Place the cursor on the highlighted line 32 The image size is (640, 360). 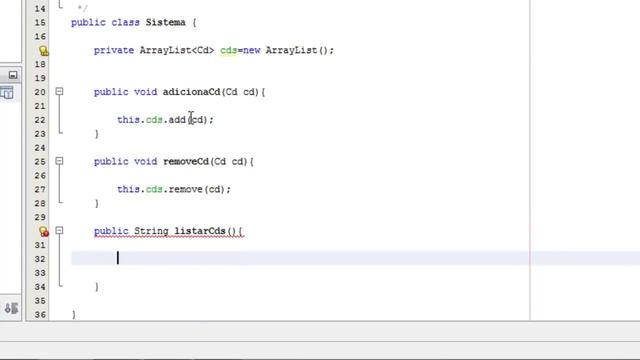click(x=355, y=258)
